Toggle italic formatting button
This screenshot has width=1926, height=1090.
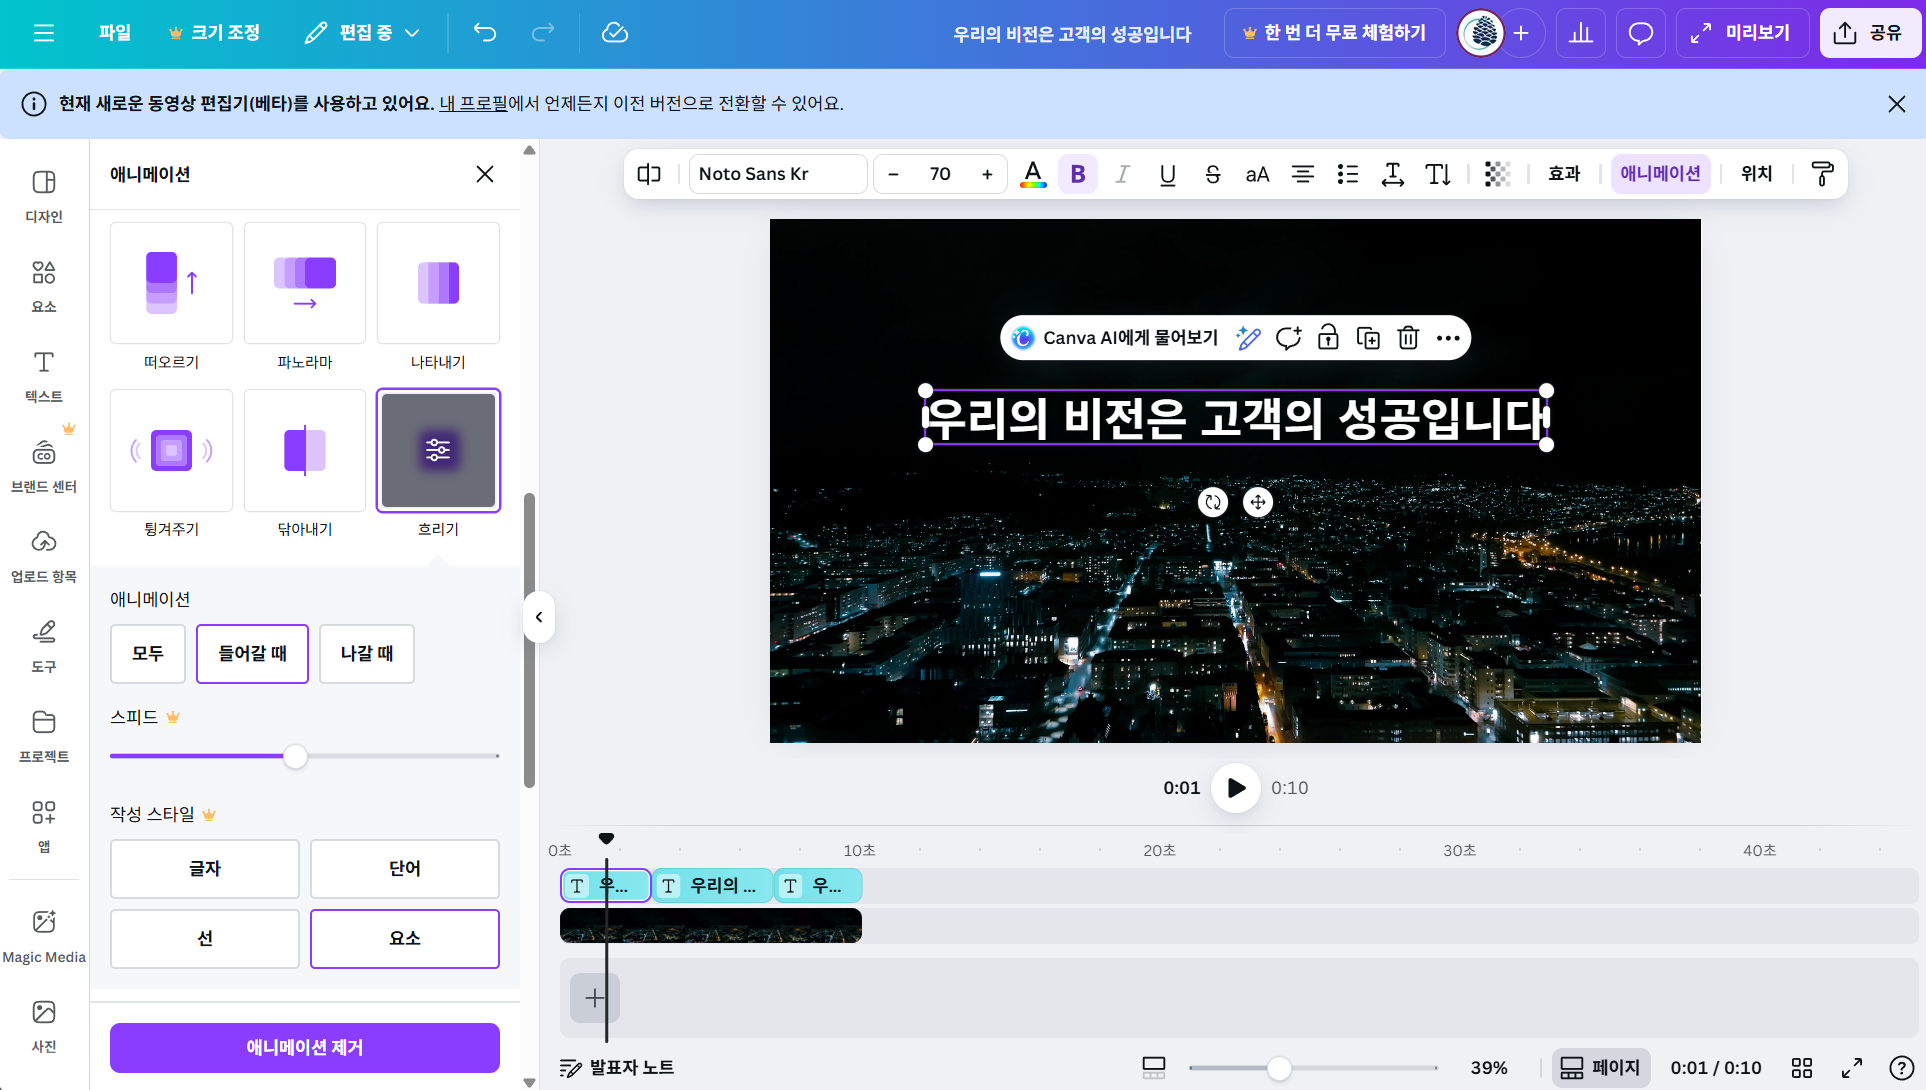click(x=1122, y=174)
